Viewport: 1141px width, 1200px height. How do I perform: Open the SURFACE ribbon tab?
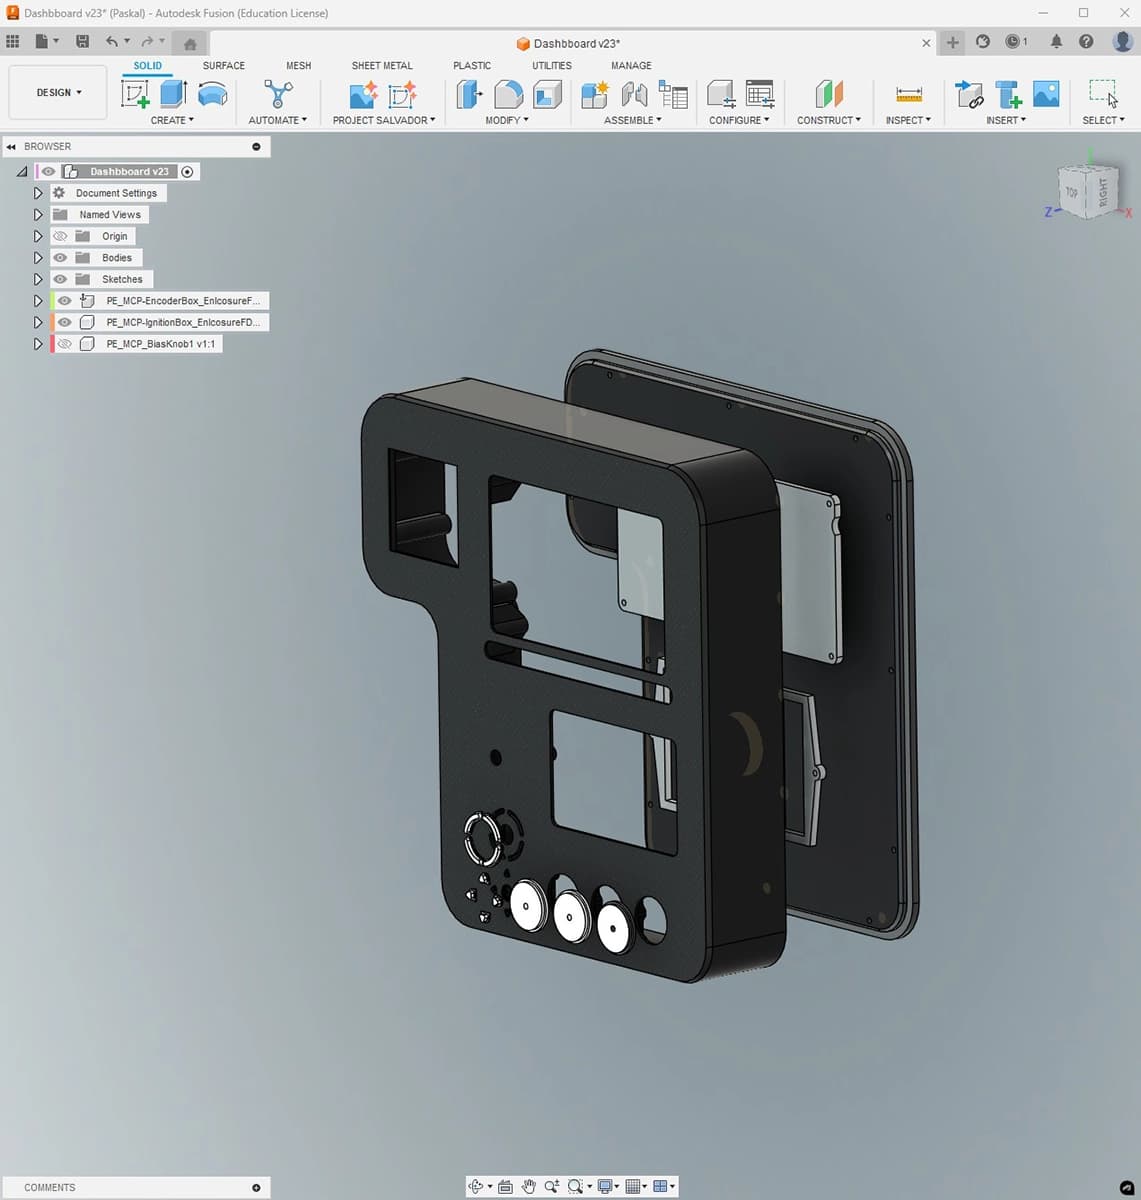pos(222,65)
